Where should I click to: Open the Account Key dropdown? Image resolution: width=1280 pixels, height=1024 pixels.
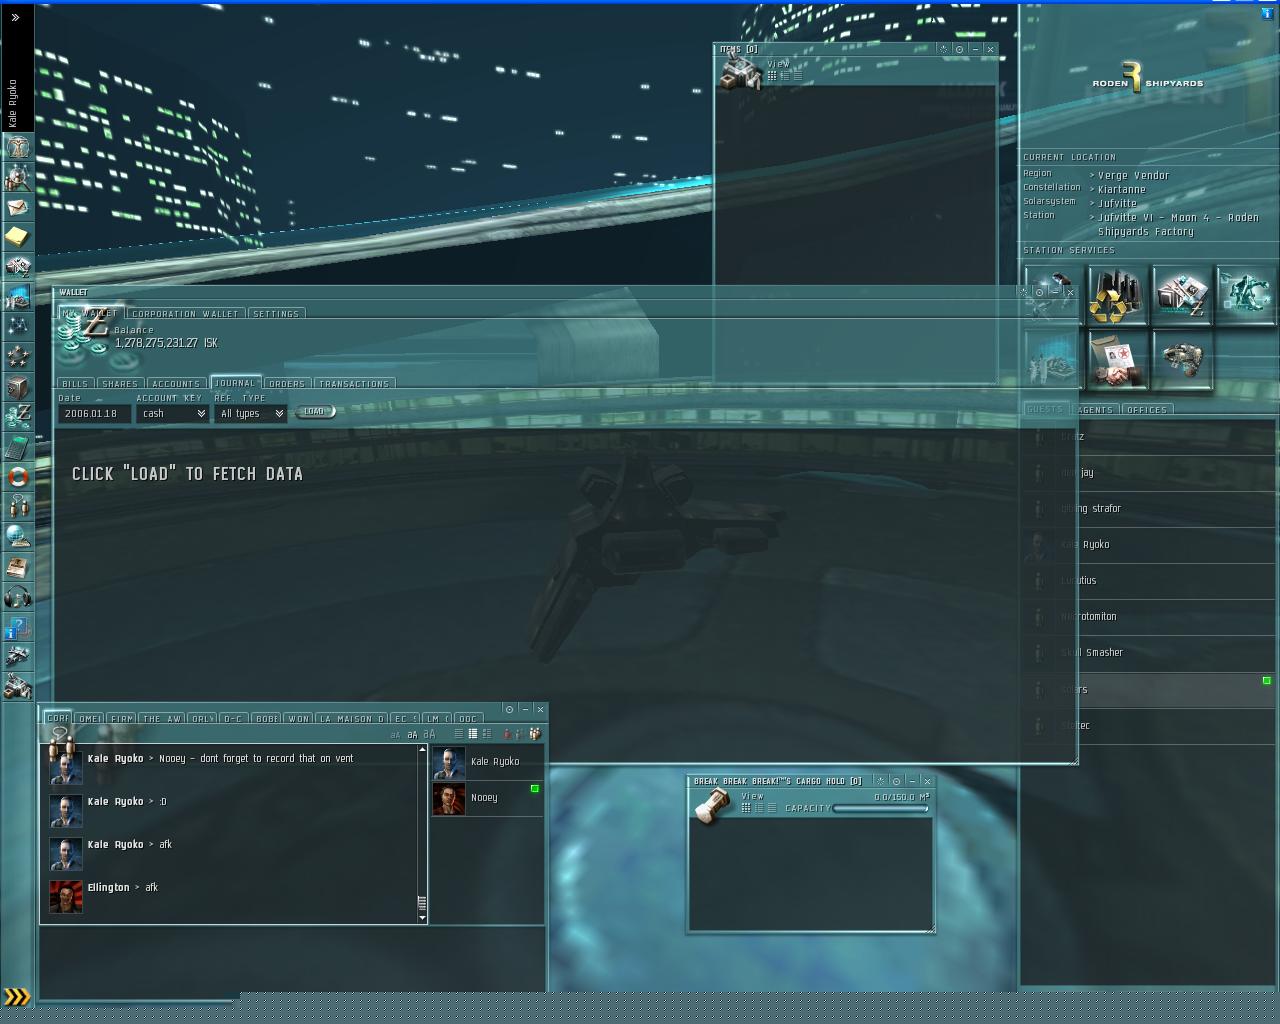(172, 413)
